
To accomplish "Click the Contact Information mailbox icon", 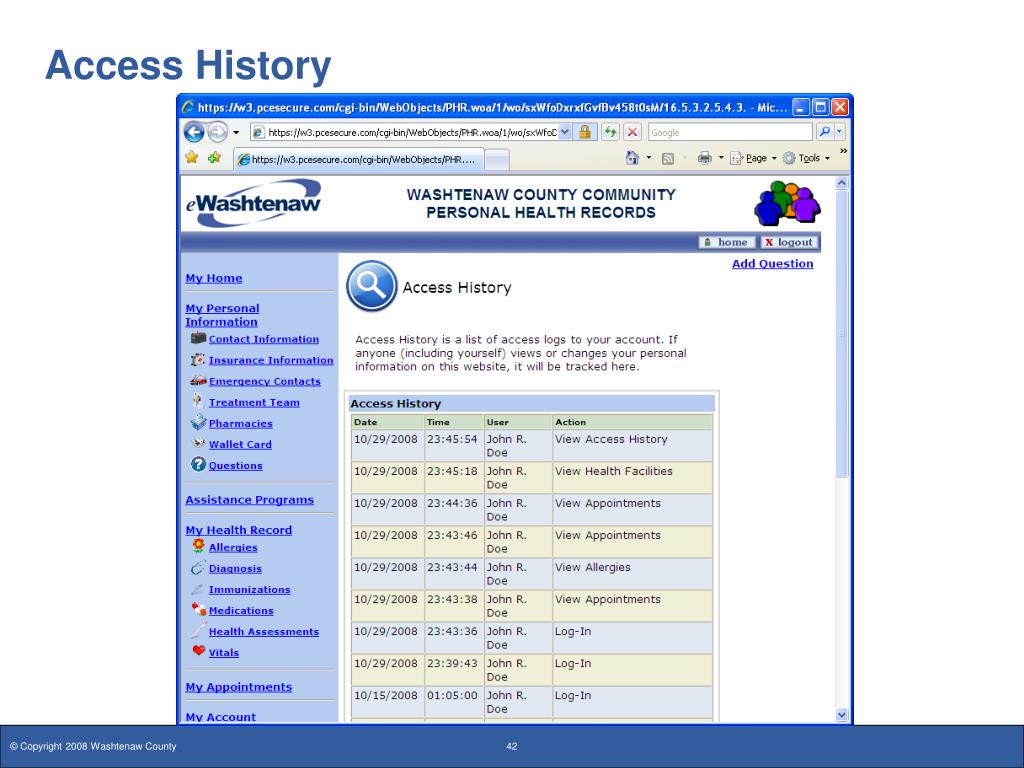I will pos(198,338).
